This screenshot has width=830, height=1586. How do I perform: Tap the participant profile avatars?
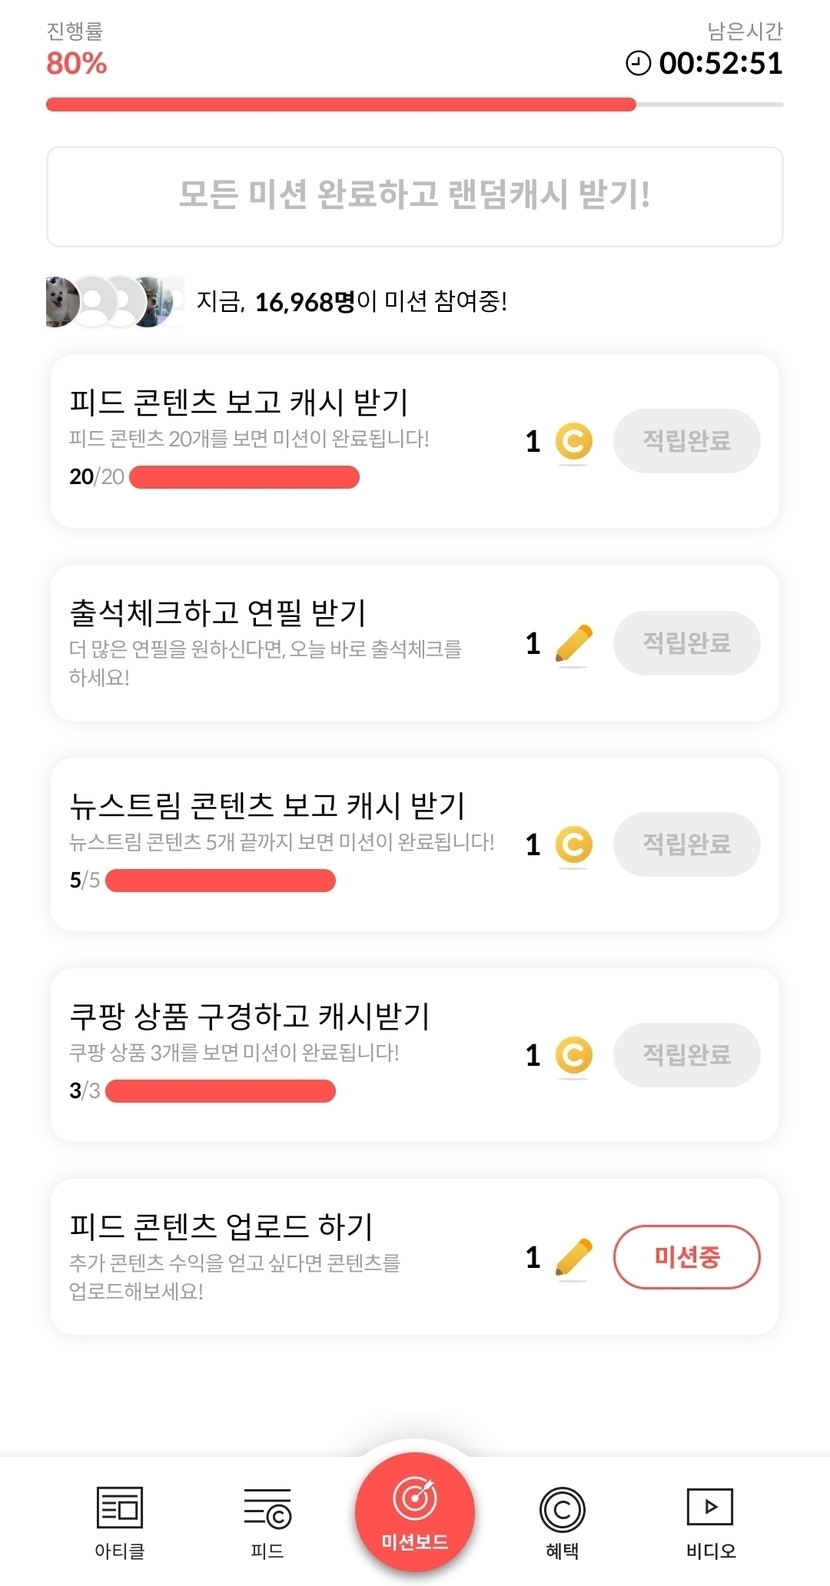click(114, 301)
